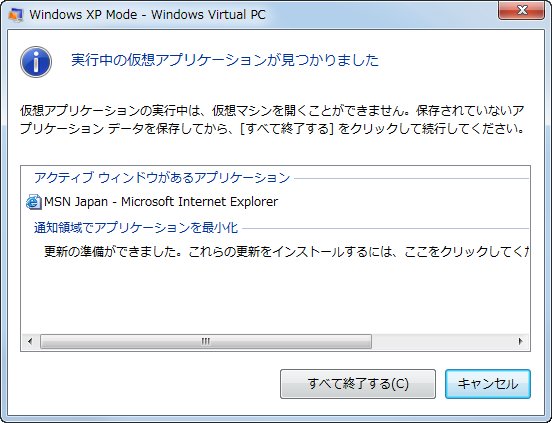The image size is (552, 423).
Task: Click the scrollbar right arrow
Action: [520, 341]
